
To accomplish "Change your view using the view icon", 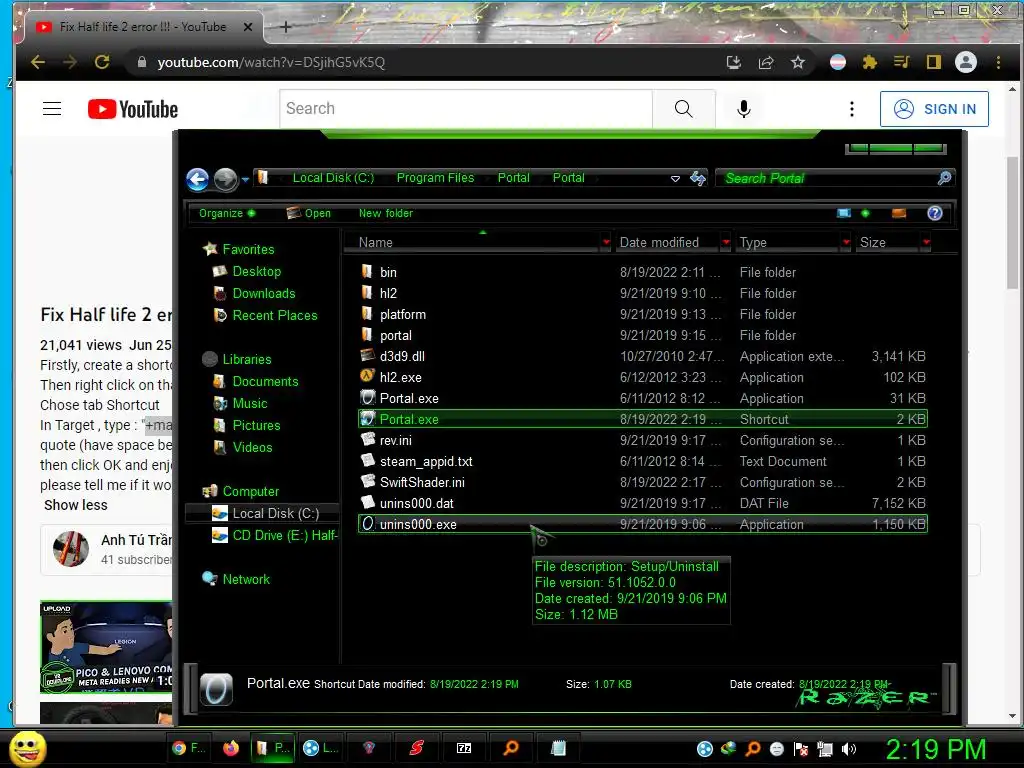I will (844, 213).
